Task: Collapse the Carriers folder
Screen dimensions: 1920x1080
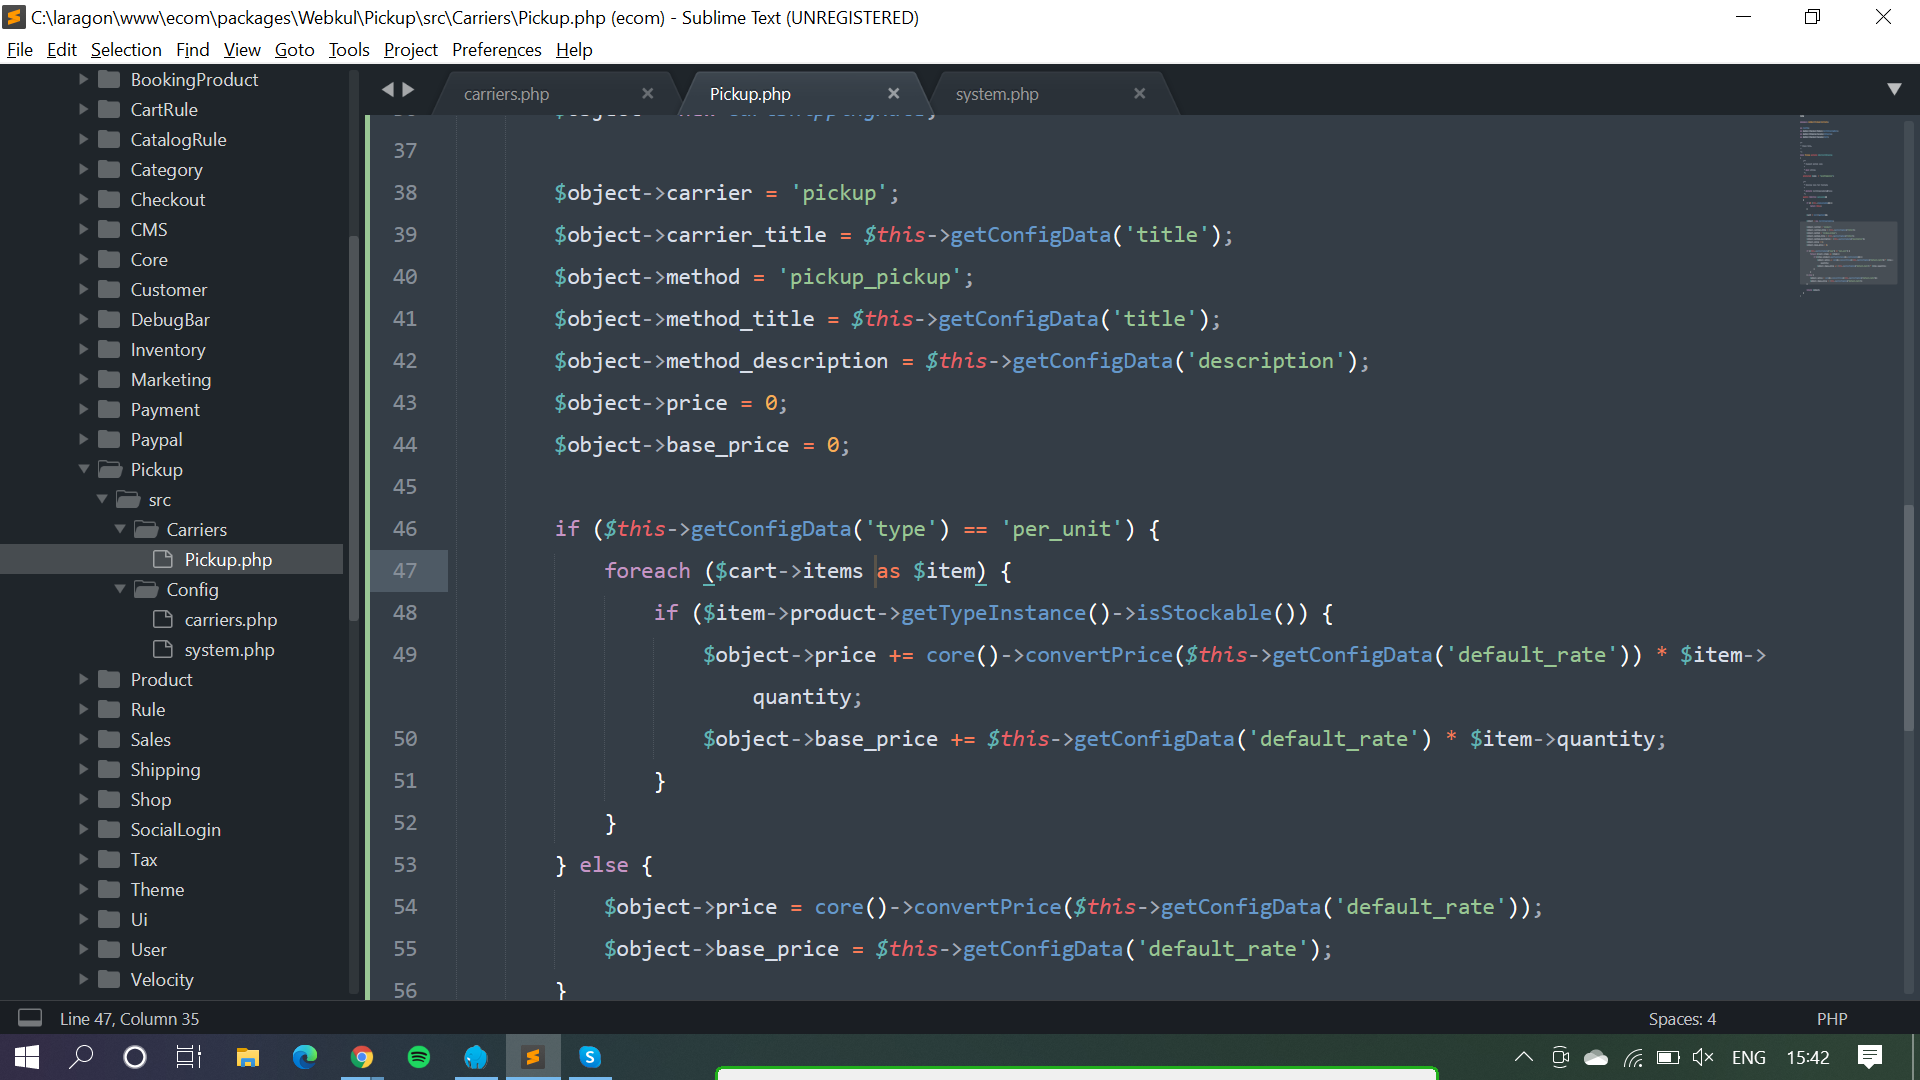Action: coord(120,529)
